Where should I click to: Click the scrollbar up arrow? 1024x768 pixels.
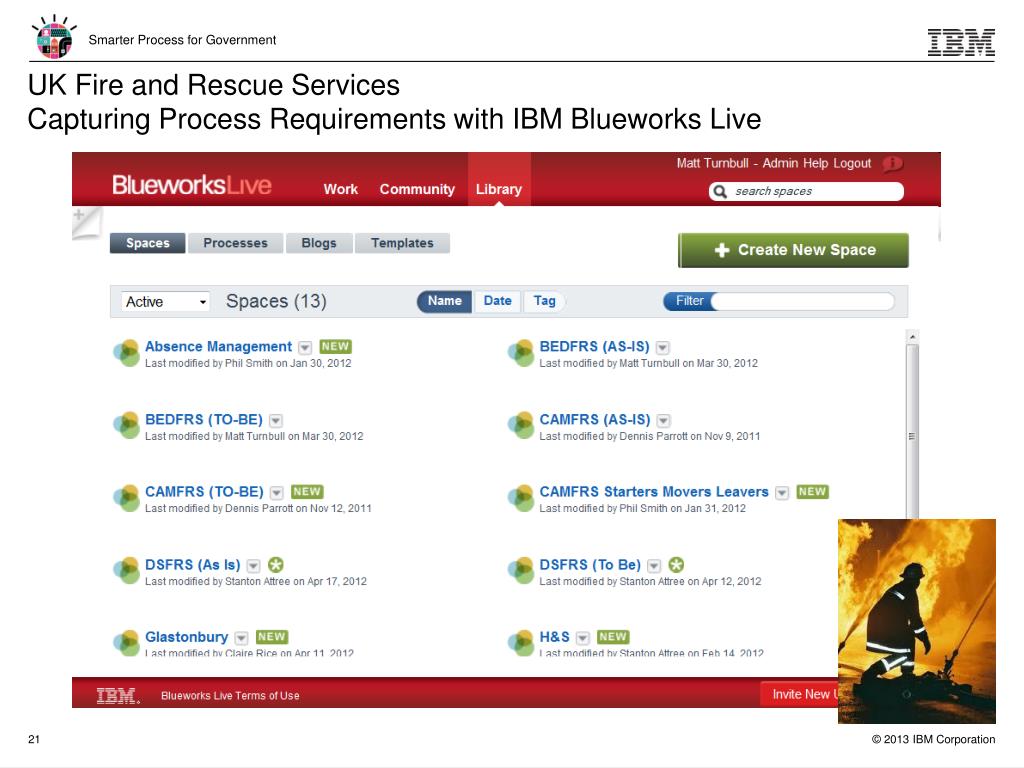[912, 337]
